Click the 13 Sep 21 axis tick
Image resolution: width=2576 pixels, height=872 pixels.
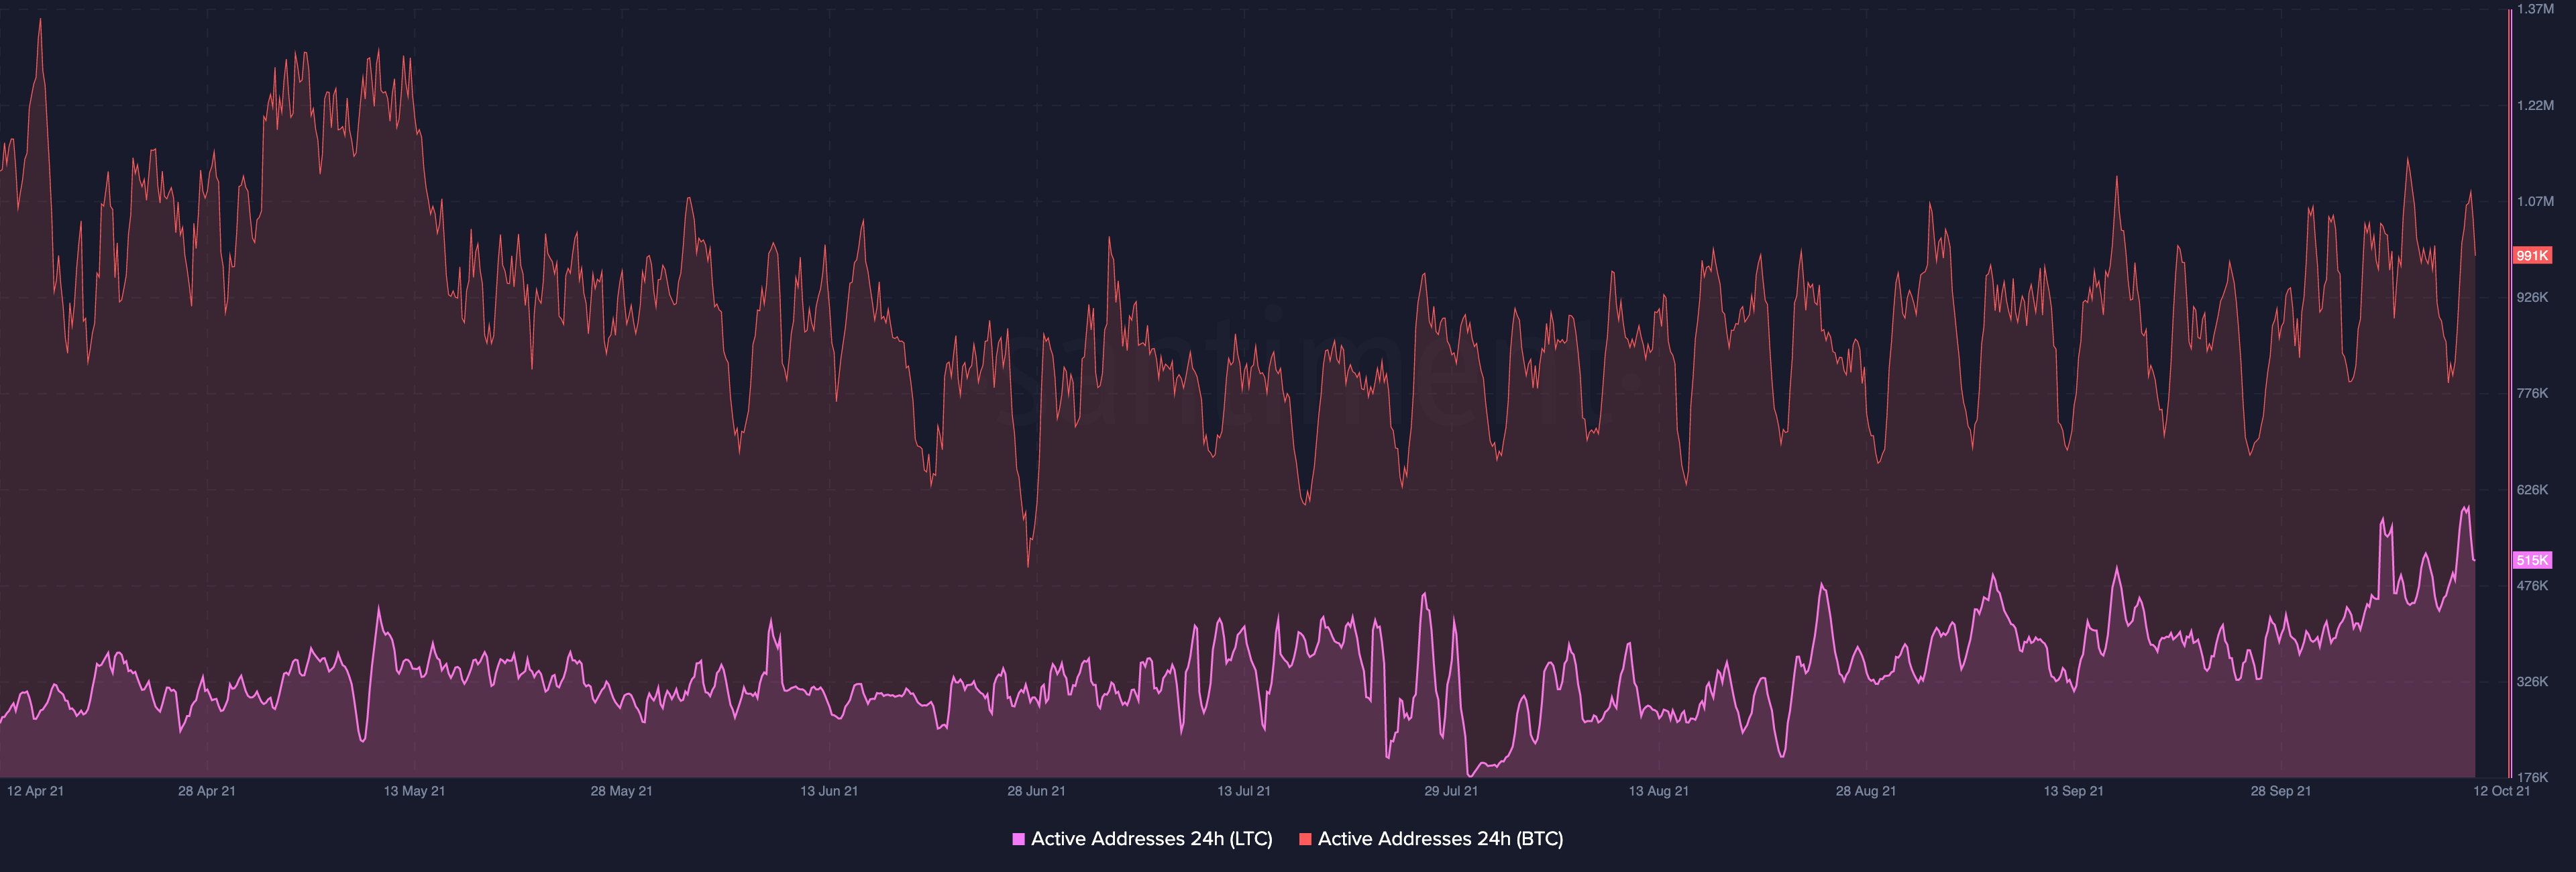[x=2073, y=791]
